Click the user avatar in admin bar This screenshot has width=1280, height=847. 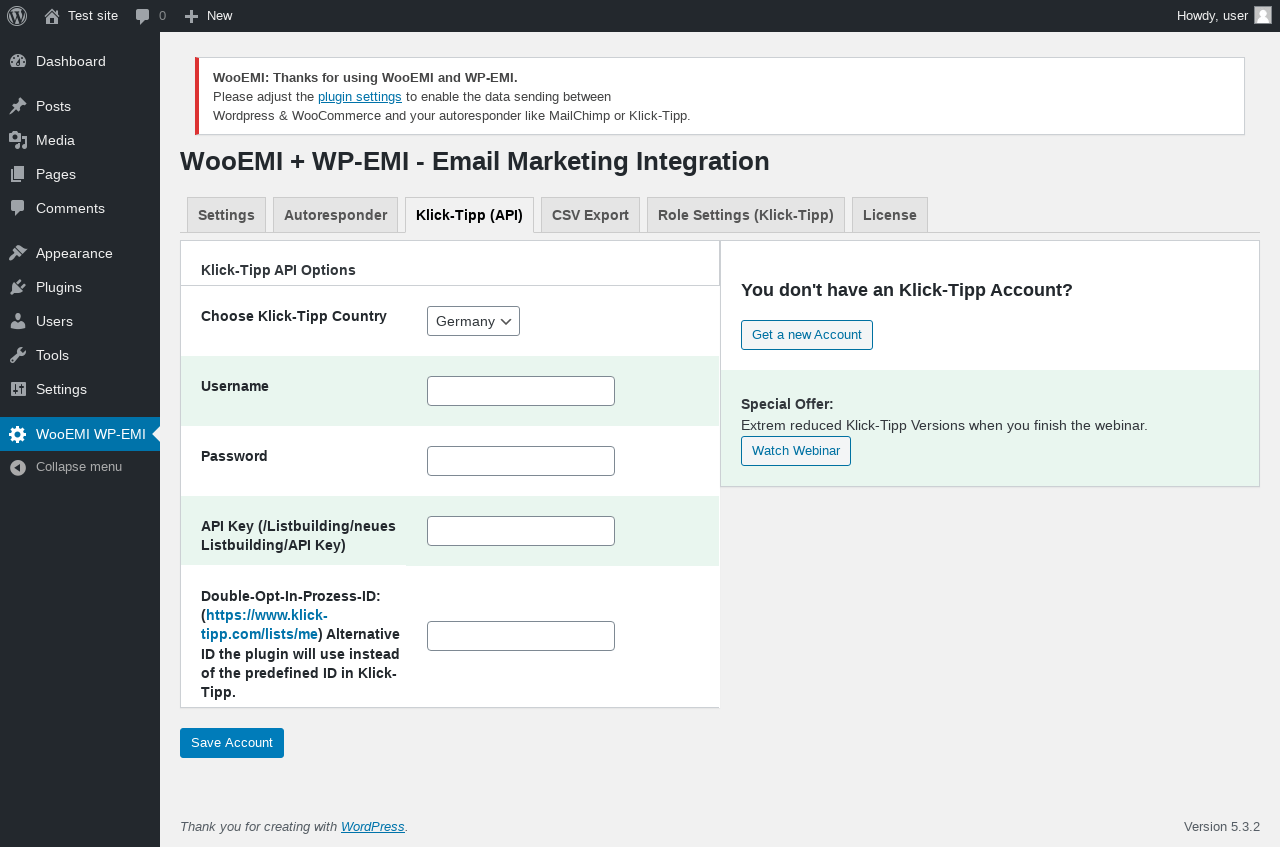click(x=1263, y=15)
